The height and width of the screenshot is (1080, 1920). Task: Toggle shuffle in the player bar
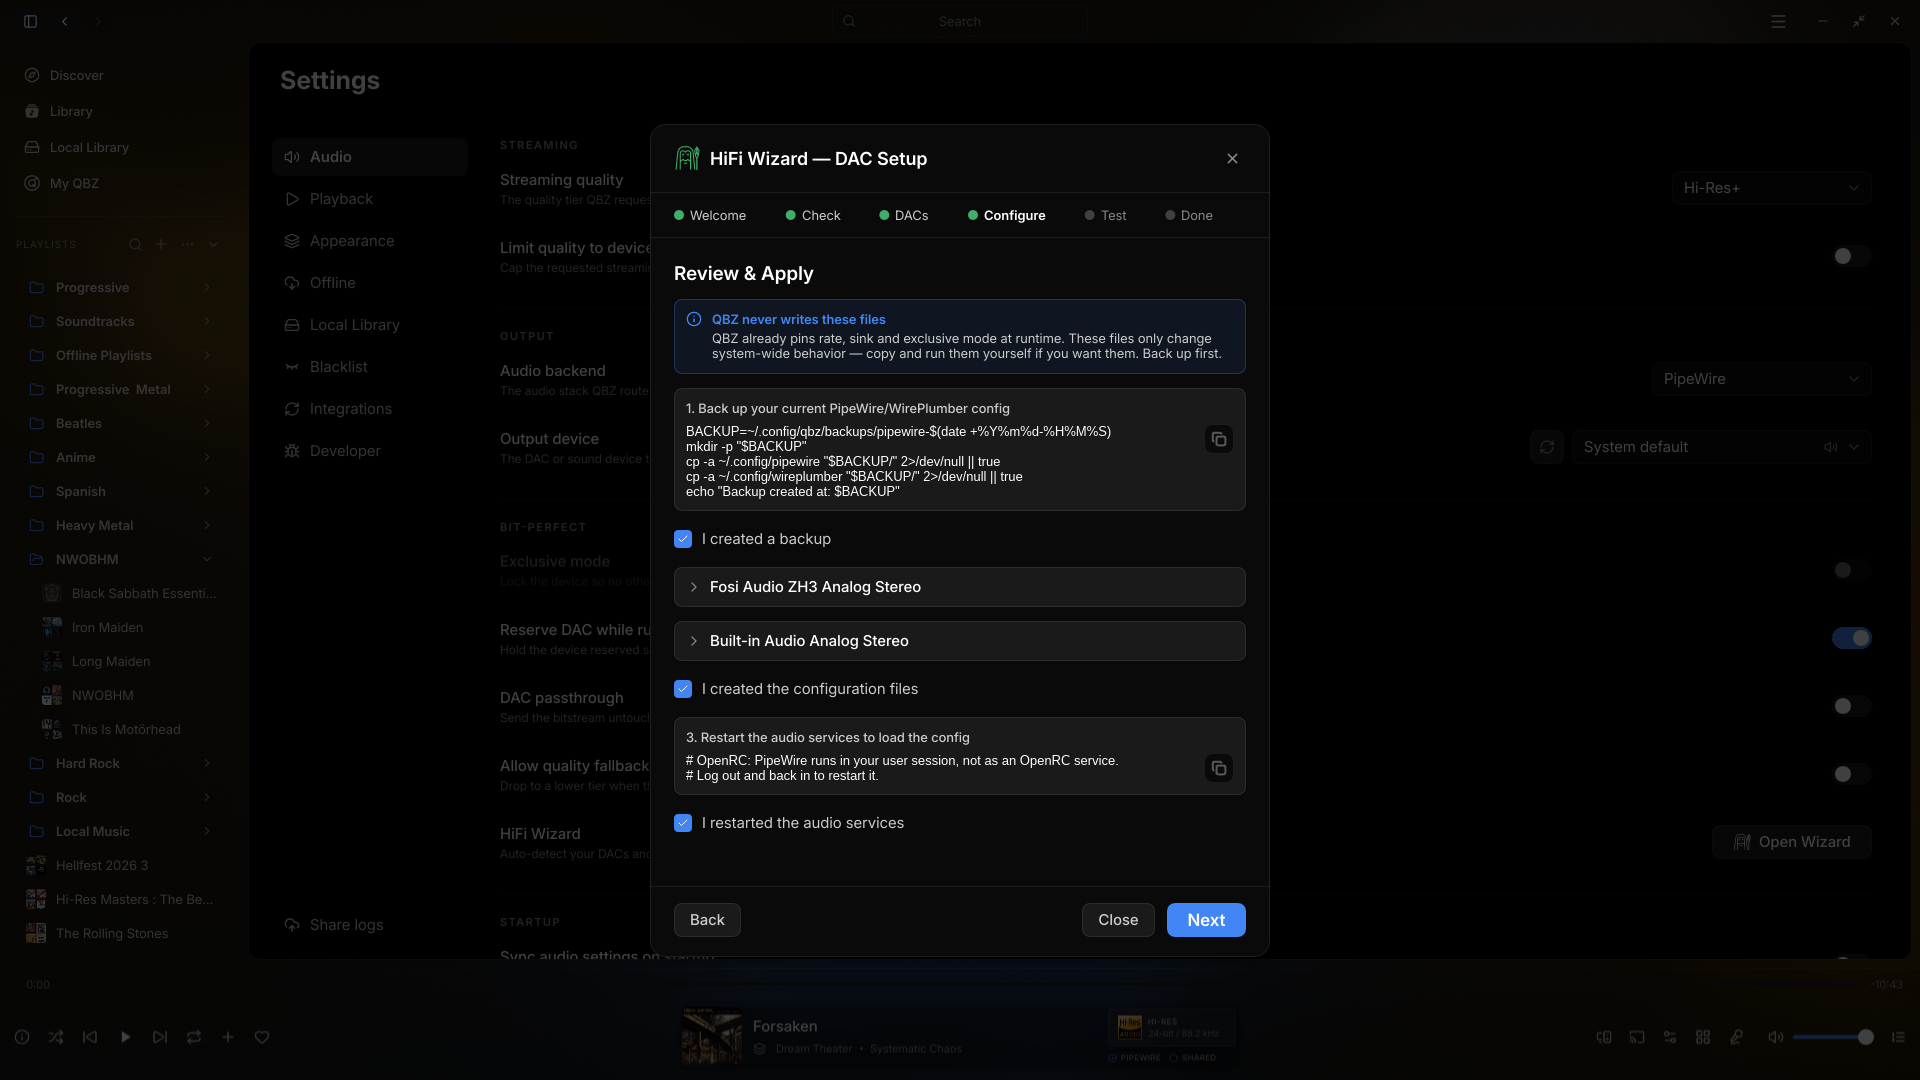56,1038
